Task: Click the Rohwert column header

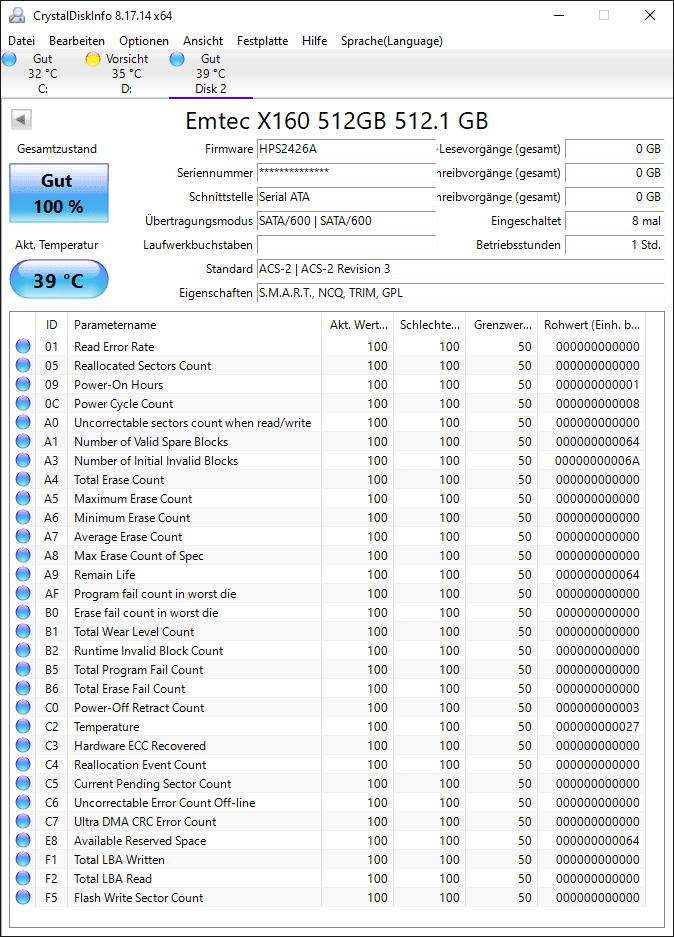Action: pyautogui.click(x=592, y=324)
